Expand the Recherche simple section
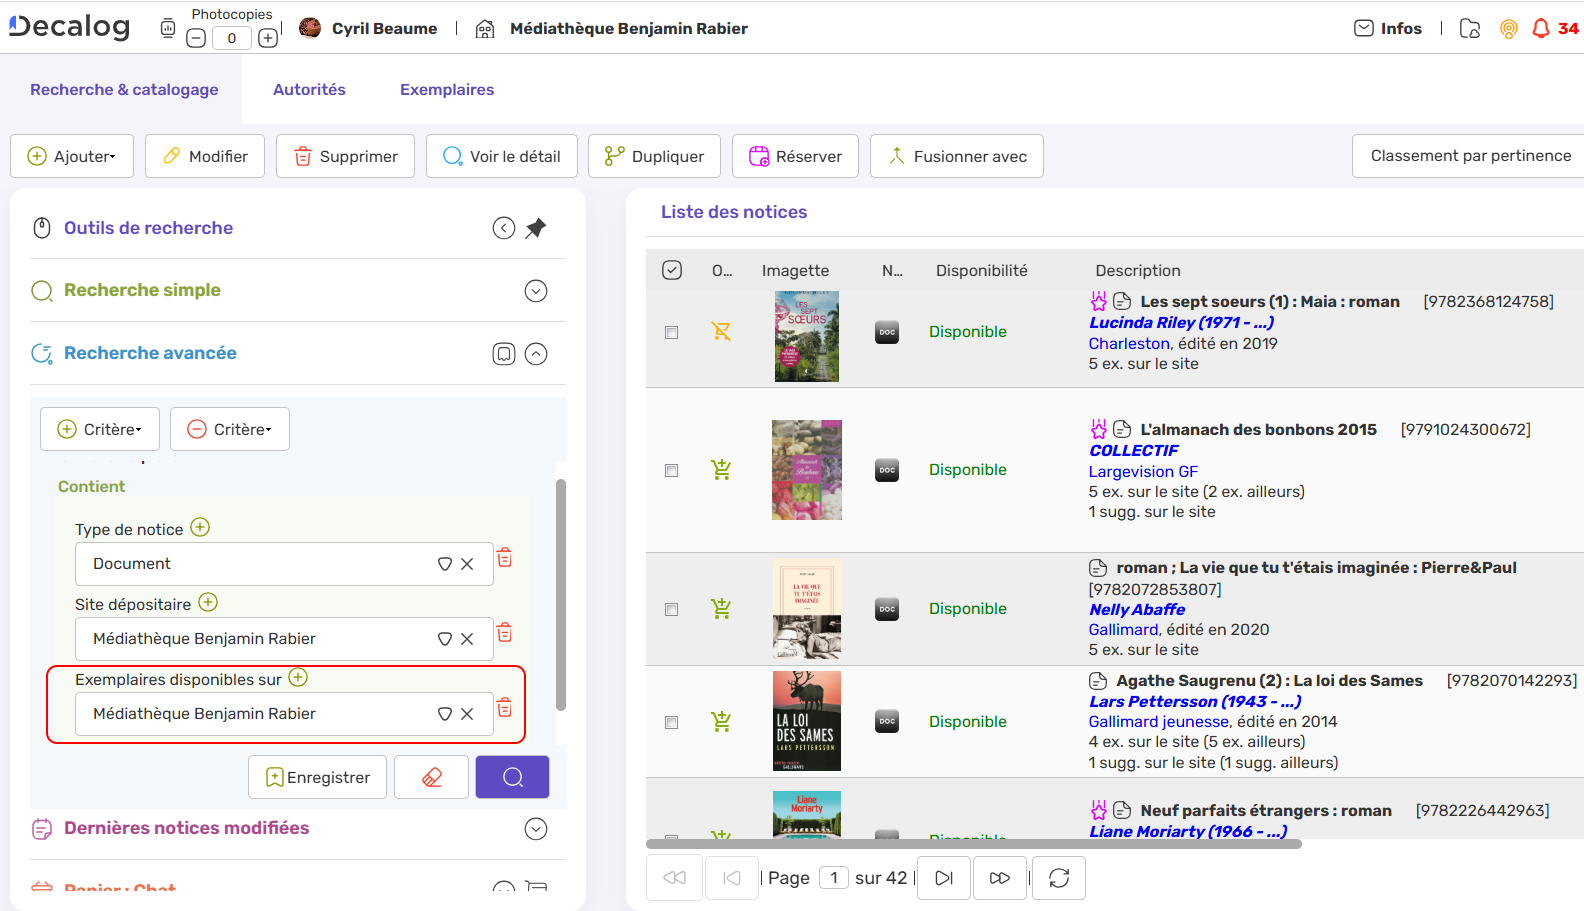The image size is (1584, 911). [x=536, y=291]
